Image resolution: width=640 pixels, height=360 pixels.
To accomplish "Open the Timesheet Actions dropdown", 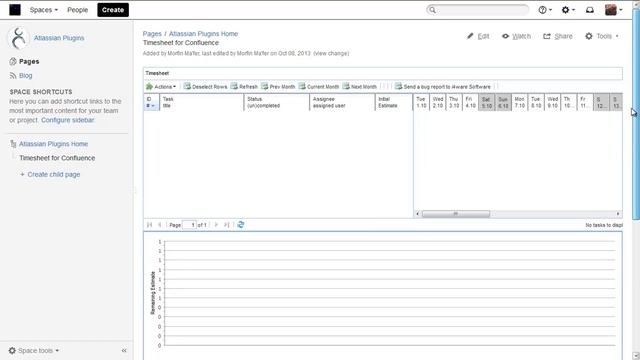I will click(x=161, y=87).
